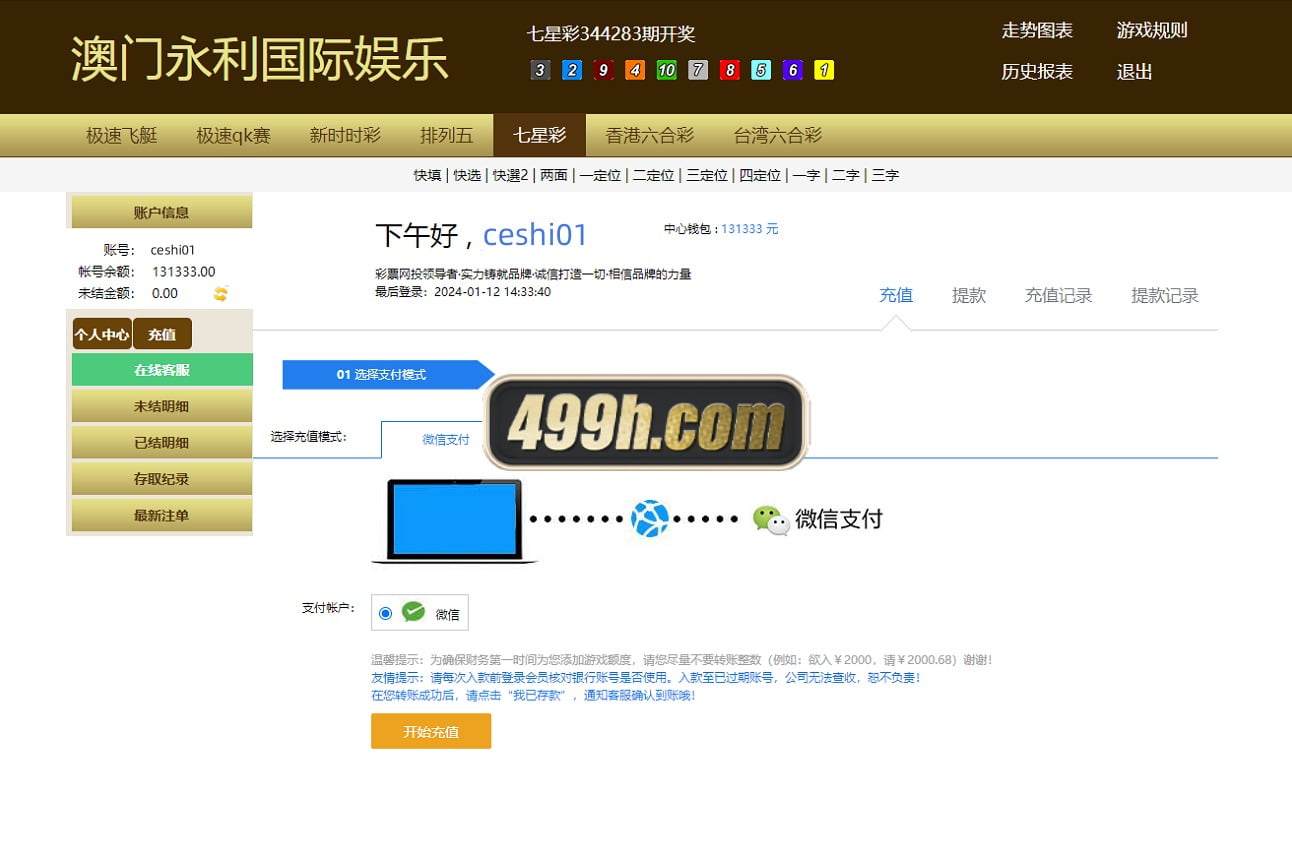Open 未结明细 unsettled details
Image resolution: width=1292 pixels, height=842 pixels.
pyautogui.click(x=162, y=406)
